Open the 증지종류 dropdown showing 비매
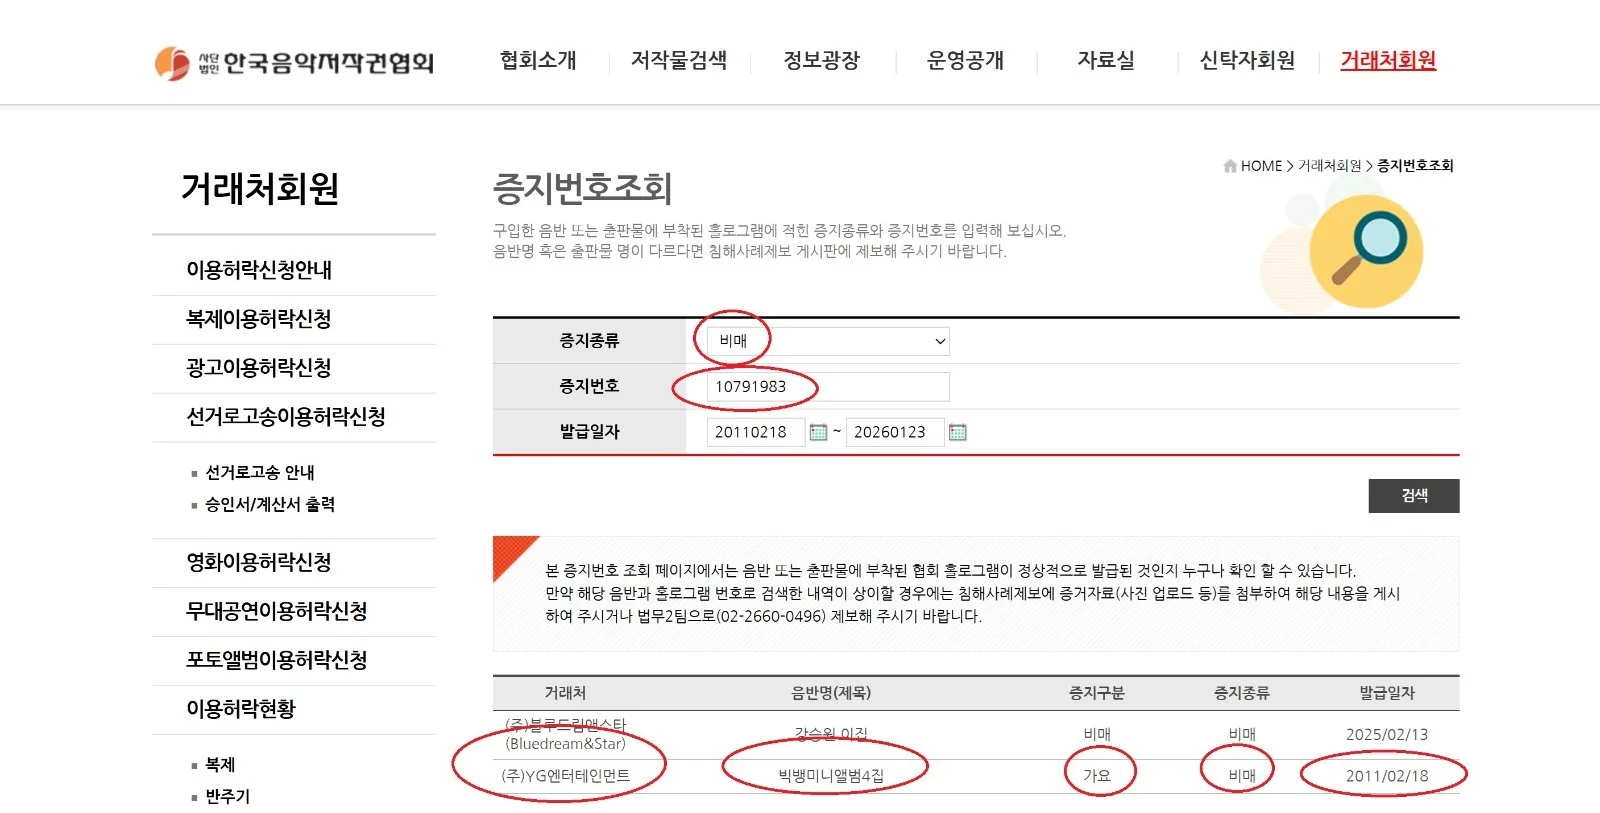The width and height of the screenshot is (1600, 813). [x=828, y=341]
